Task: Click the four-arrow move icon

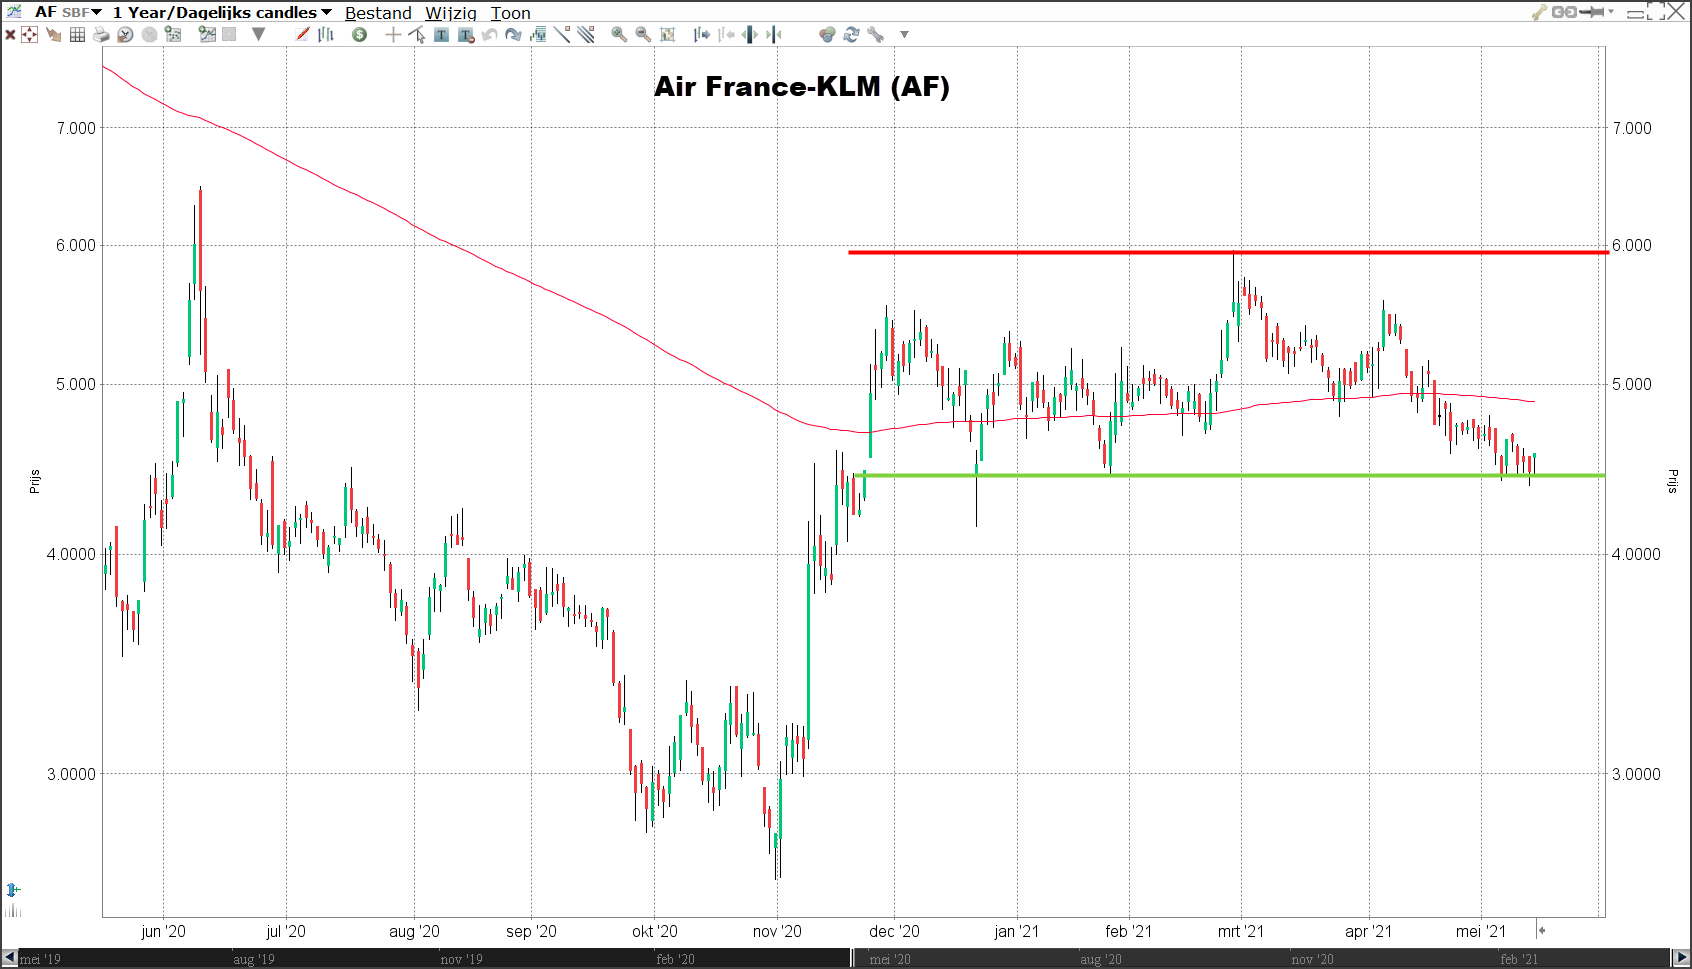Action: 30,35
